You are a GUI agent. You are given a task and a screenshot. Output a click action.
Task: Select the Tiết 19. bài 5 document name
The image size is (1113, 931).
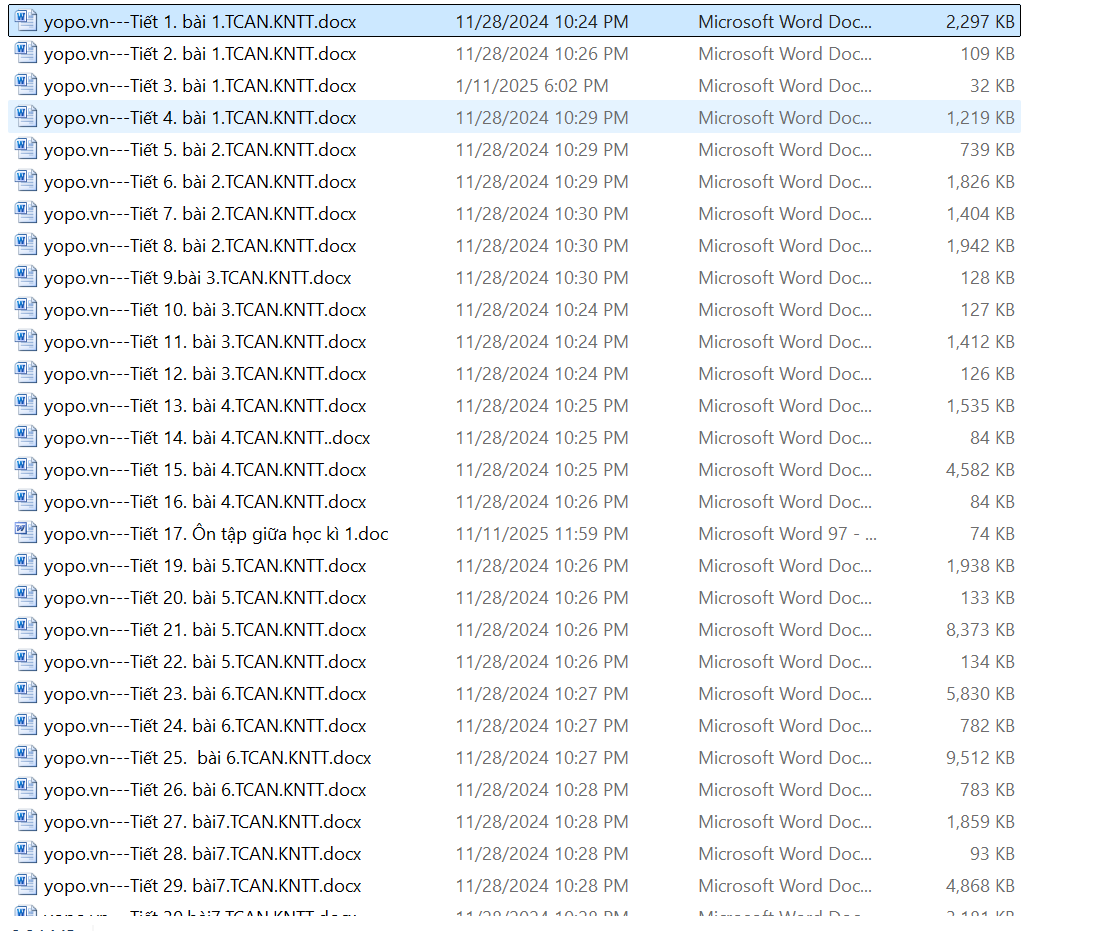[205, 566]
